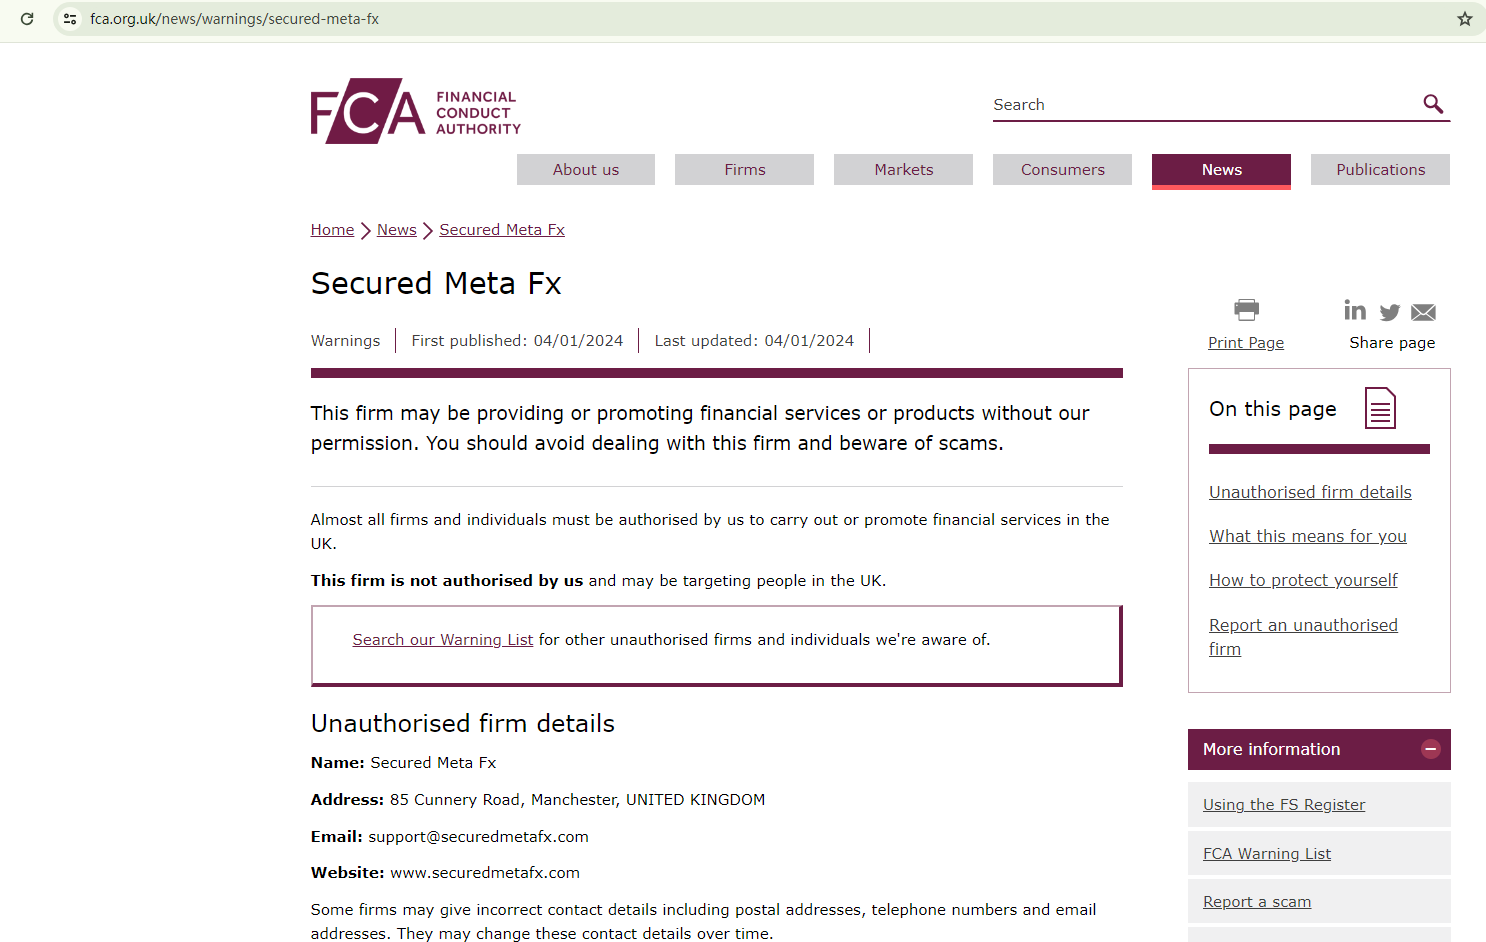View site information icon in address bar
This screenshot has height=942, width=1486.
(x=70, y=19)
